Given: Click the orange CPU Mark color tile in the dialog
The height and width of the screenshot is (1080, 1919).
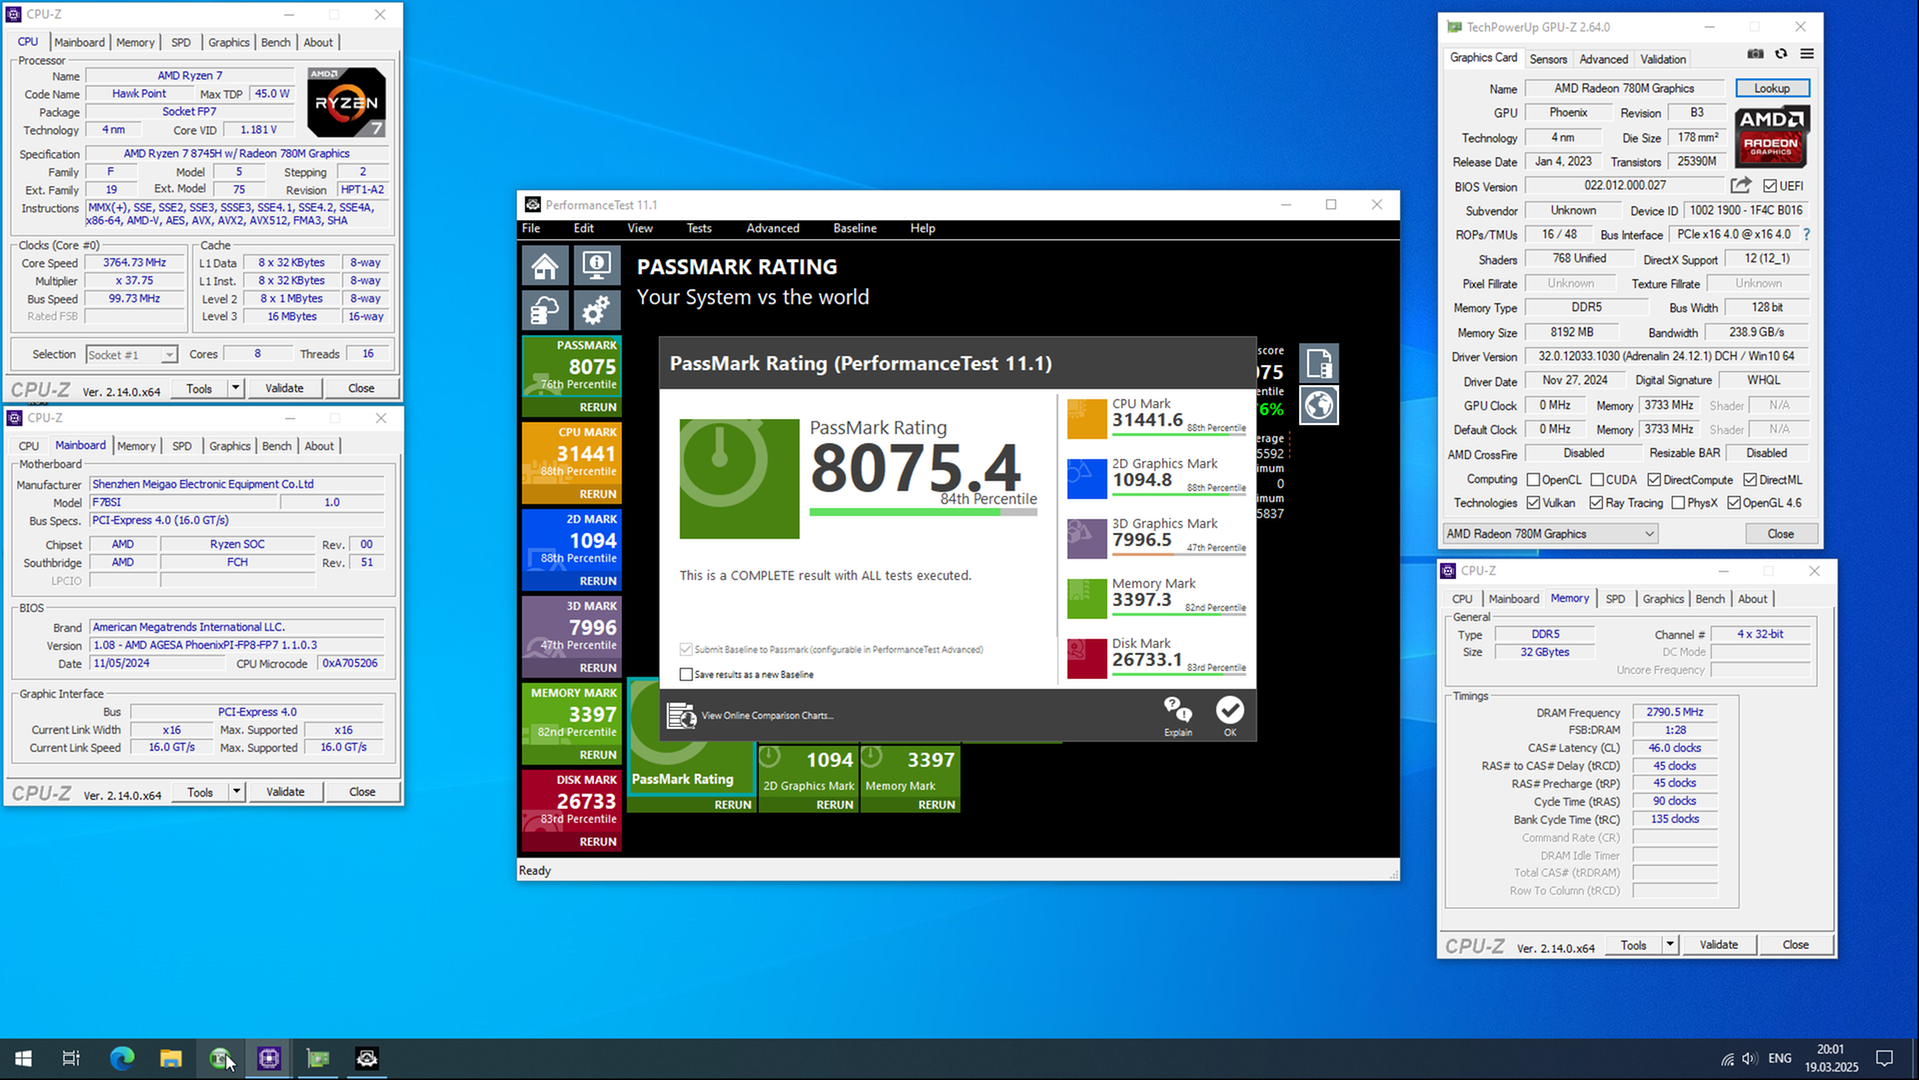Looking at the screenshot, I should 1087,419.
